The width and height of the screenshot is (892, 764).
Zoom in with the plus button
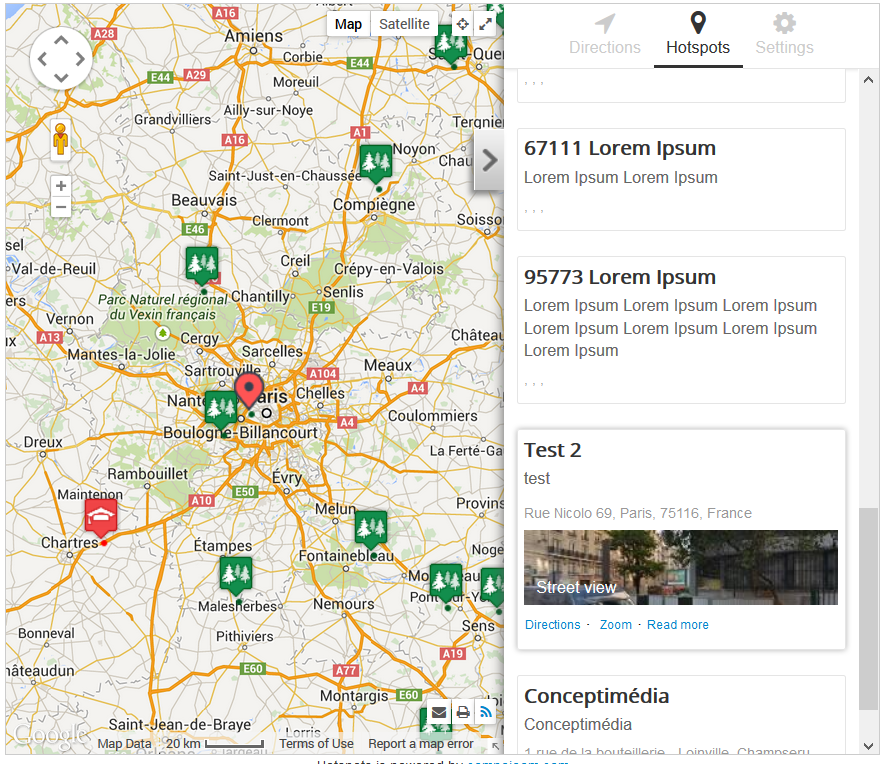click(x=61, y=185)
